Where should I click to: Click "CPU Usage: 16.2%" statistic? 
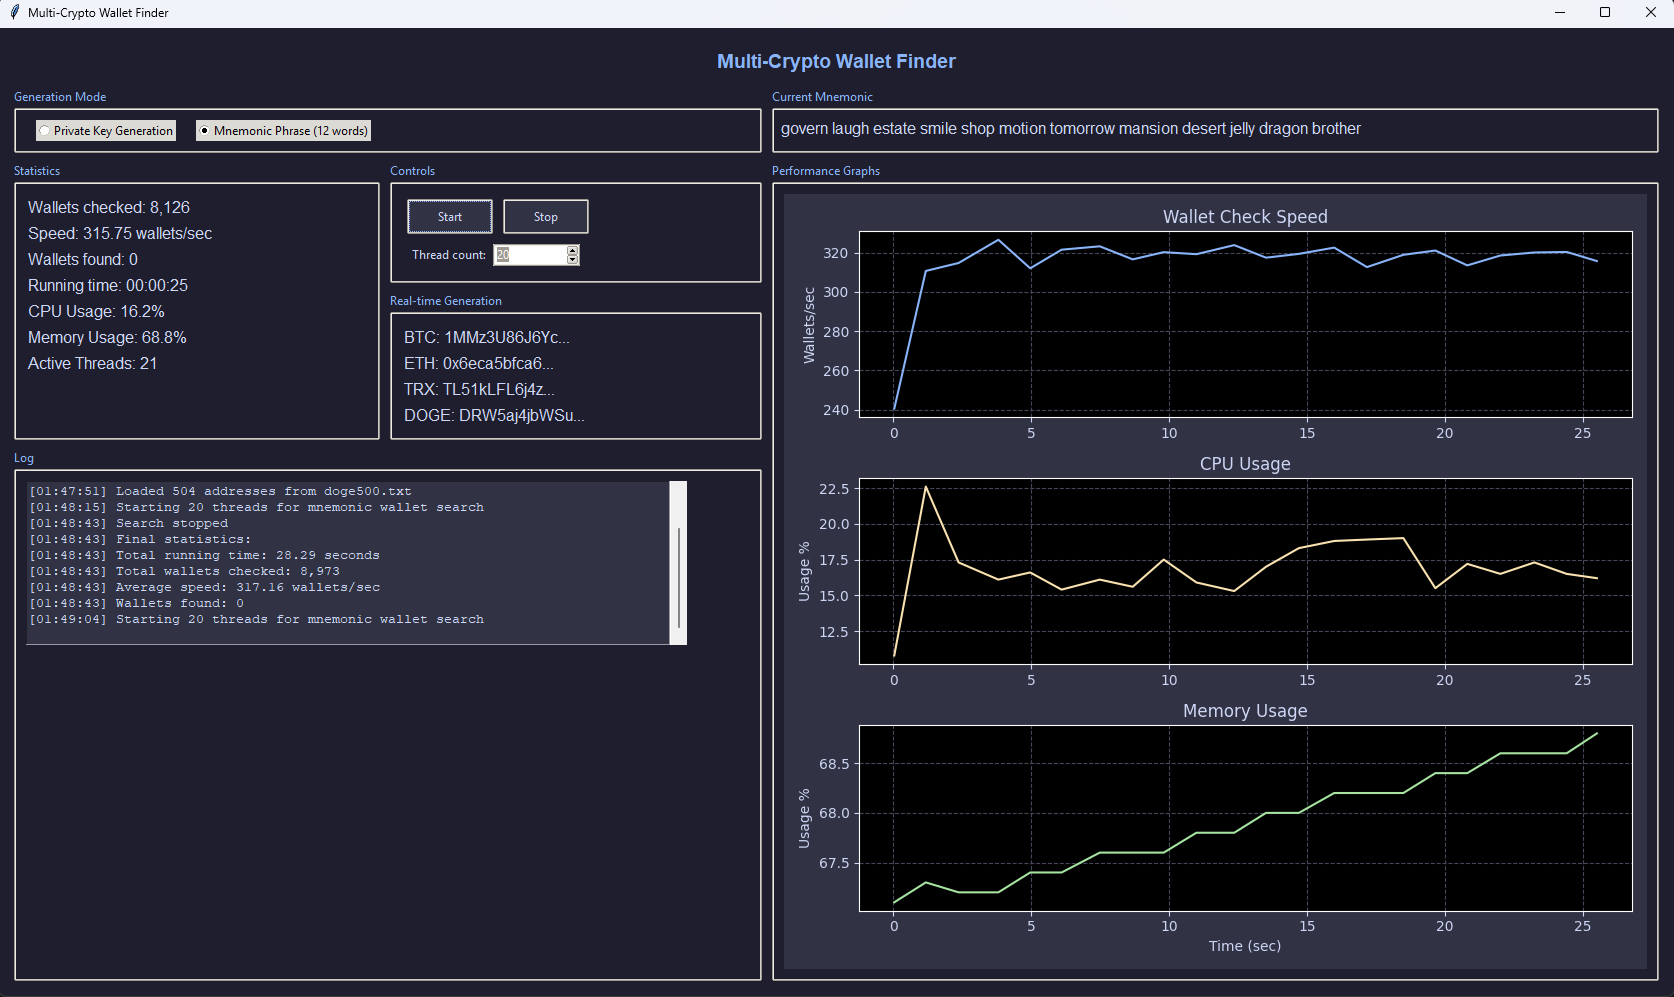(96, 312)
